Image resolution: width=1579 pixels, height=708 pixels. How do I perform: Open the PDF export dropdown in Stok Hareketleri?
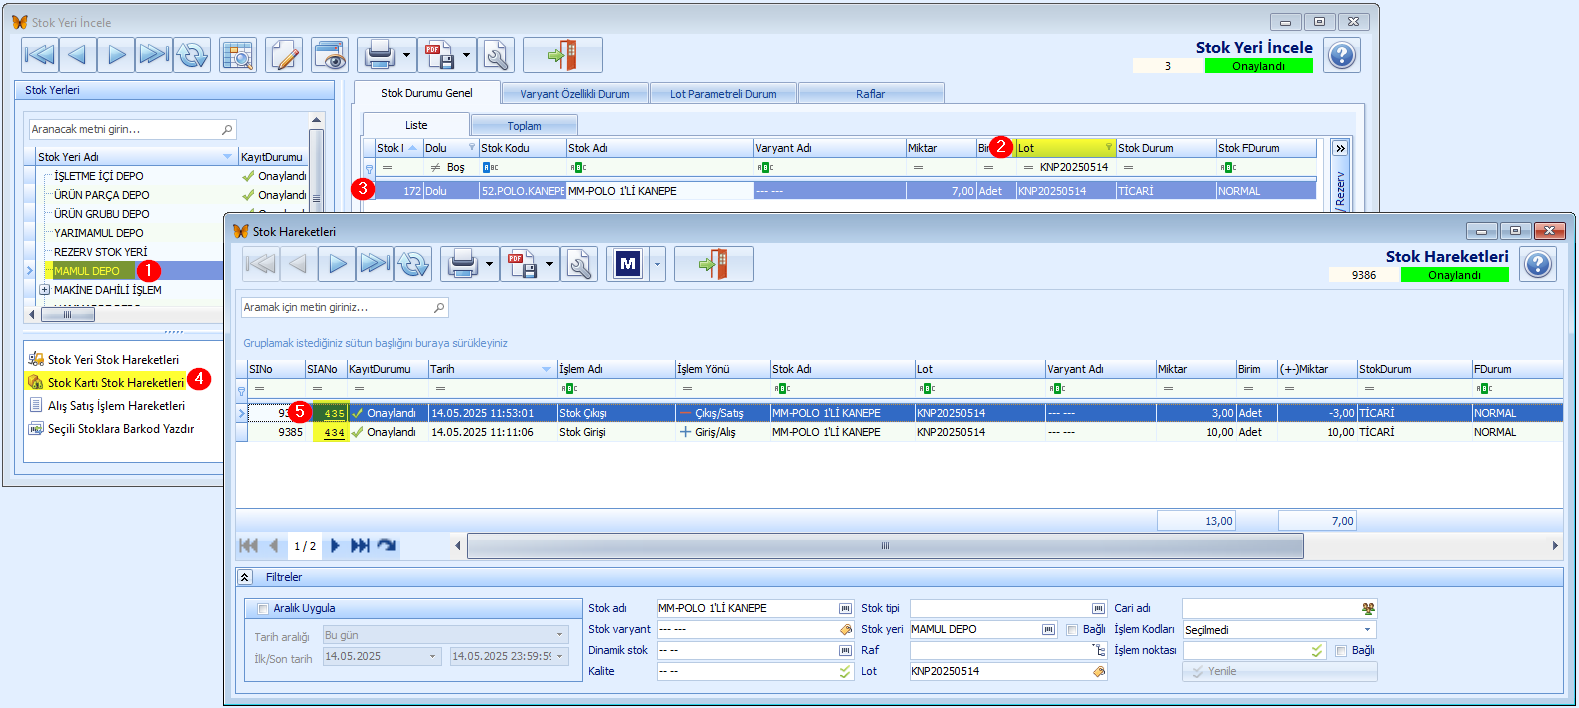[x=550, y=264]
